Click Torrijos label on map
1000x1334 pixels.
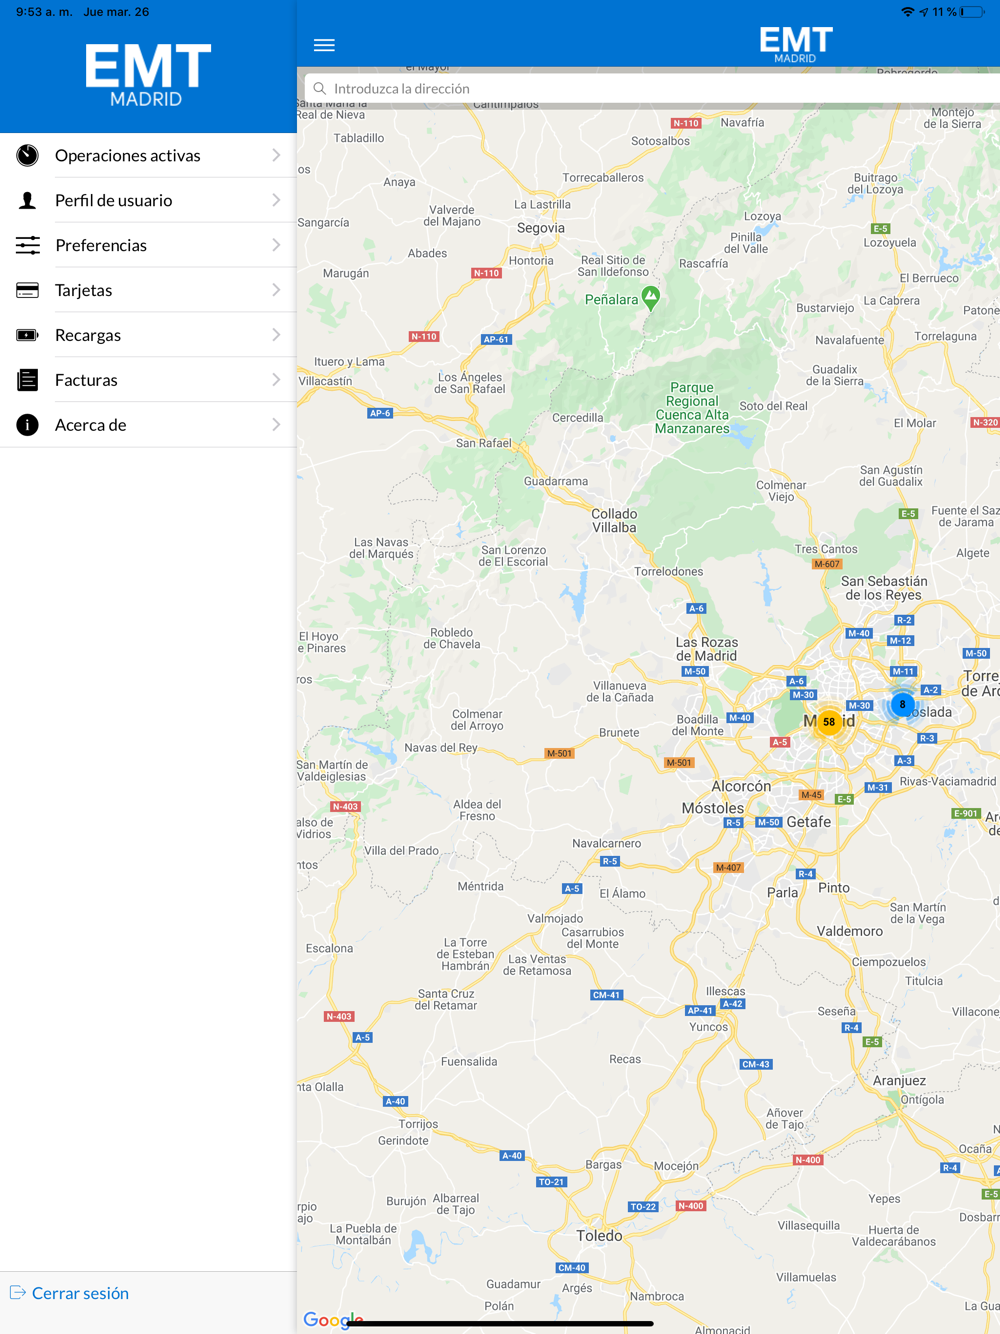click(418, 1124)
